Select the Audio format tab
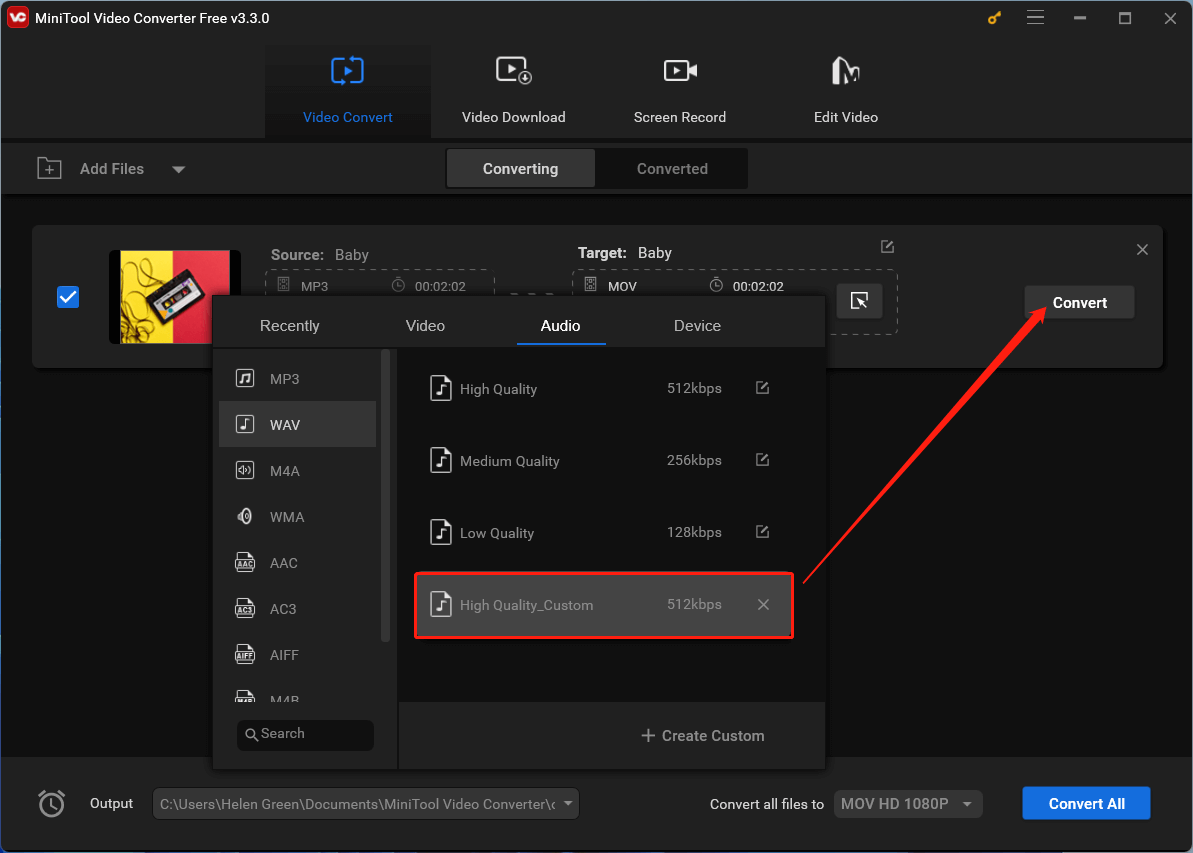 coord(561,326)
